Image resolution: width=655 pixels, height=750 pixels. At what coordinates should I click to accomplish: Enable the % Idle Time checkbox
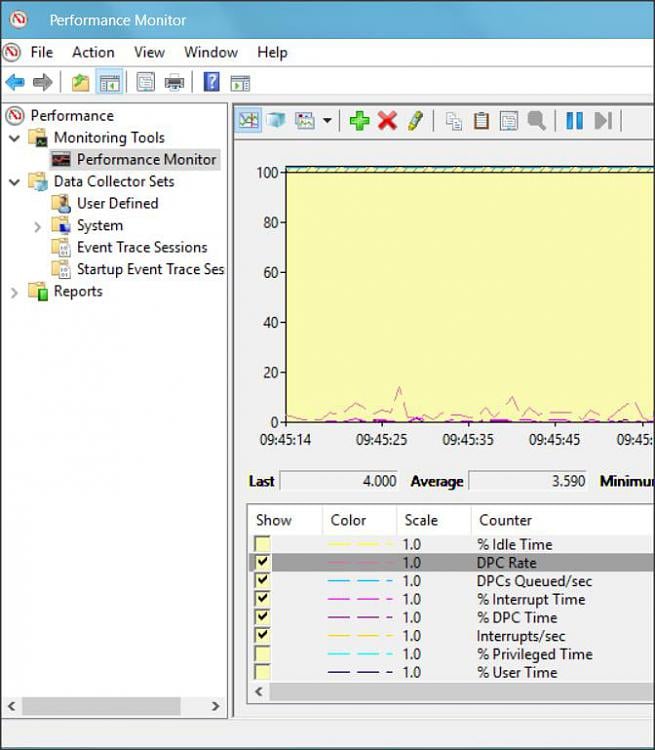click(x=262, y=544)
